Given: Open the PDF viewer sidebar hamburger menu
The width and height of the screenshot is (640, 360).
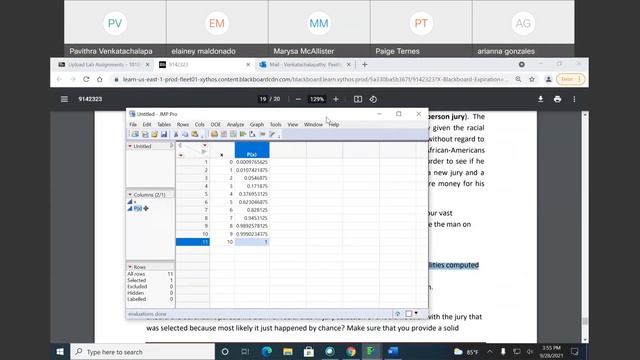Looking at the screenshot, I should coord(64,99).
